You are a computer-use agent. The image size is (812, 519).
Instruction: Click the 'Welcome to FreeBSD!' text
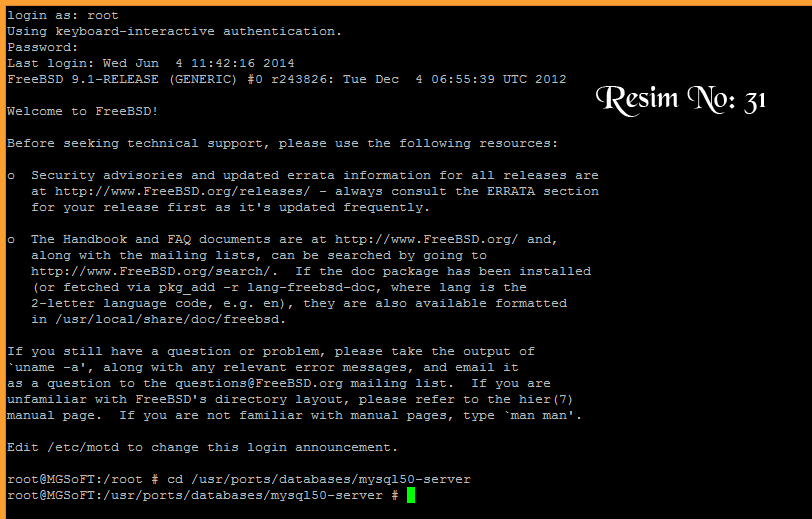[x=83, y=111]
